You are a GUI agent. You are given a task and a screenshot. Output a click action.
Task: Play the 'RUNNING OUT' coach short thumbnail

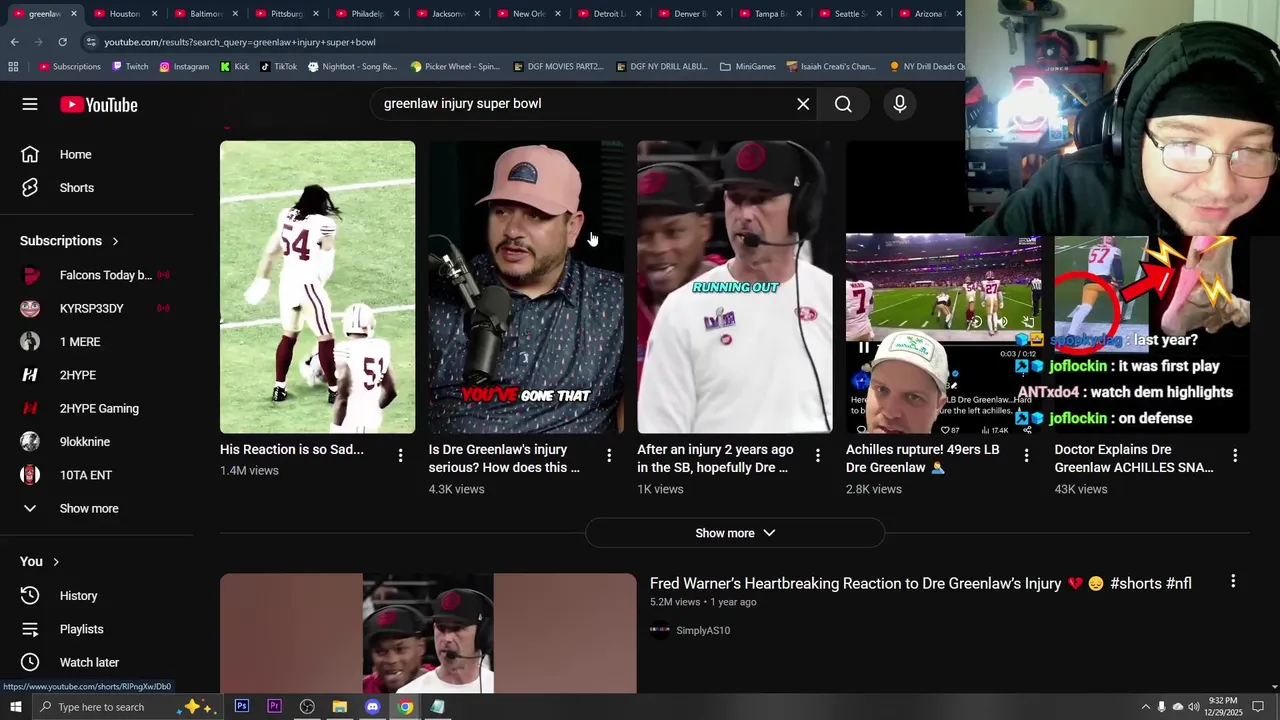click(735, 287)
